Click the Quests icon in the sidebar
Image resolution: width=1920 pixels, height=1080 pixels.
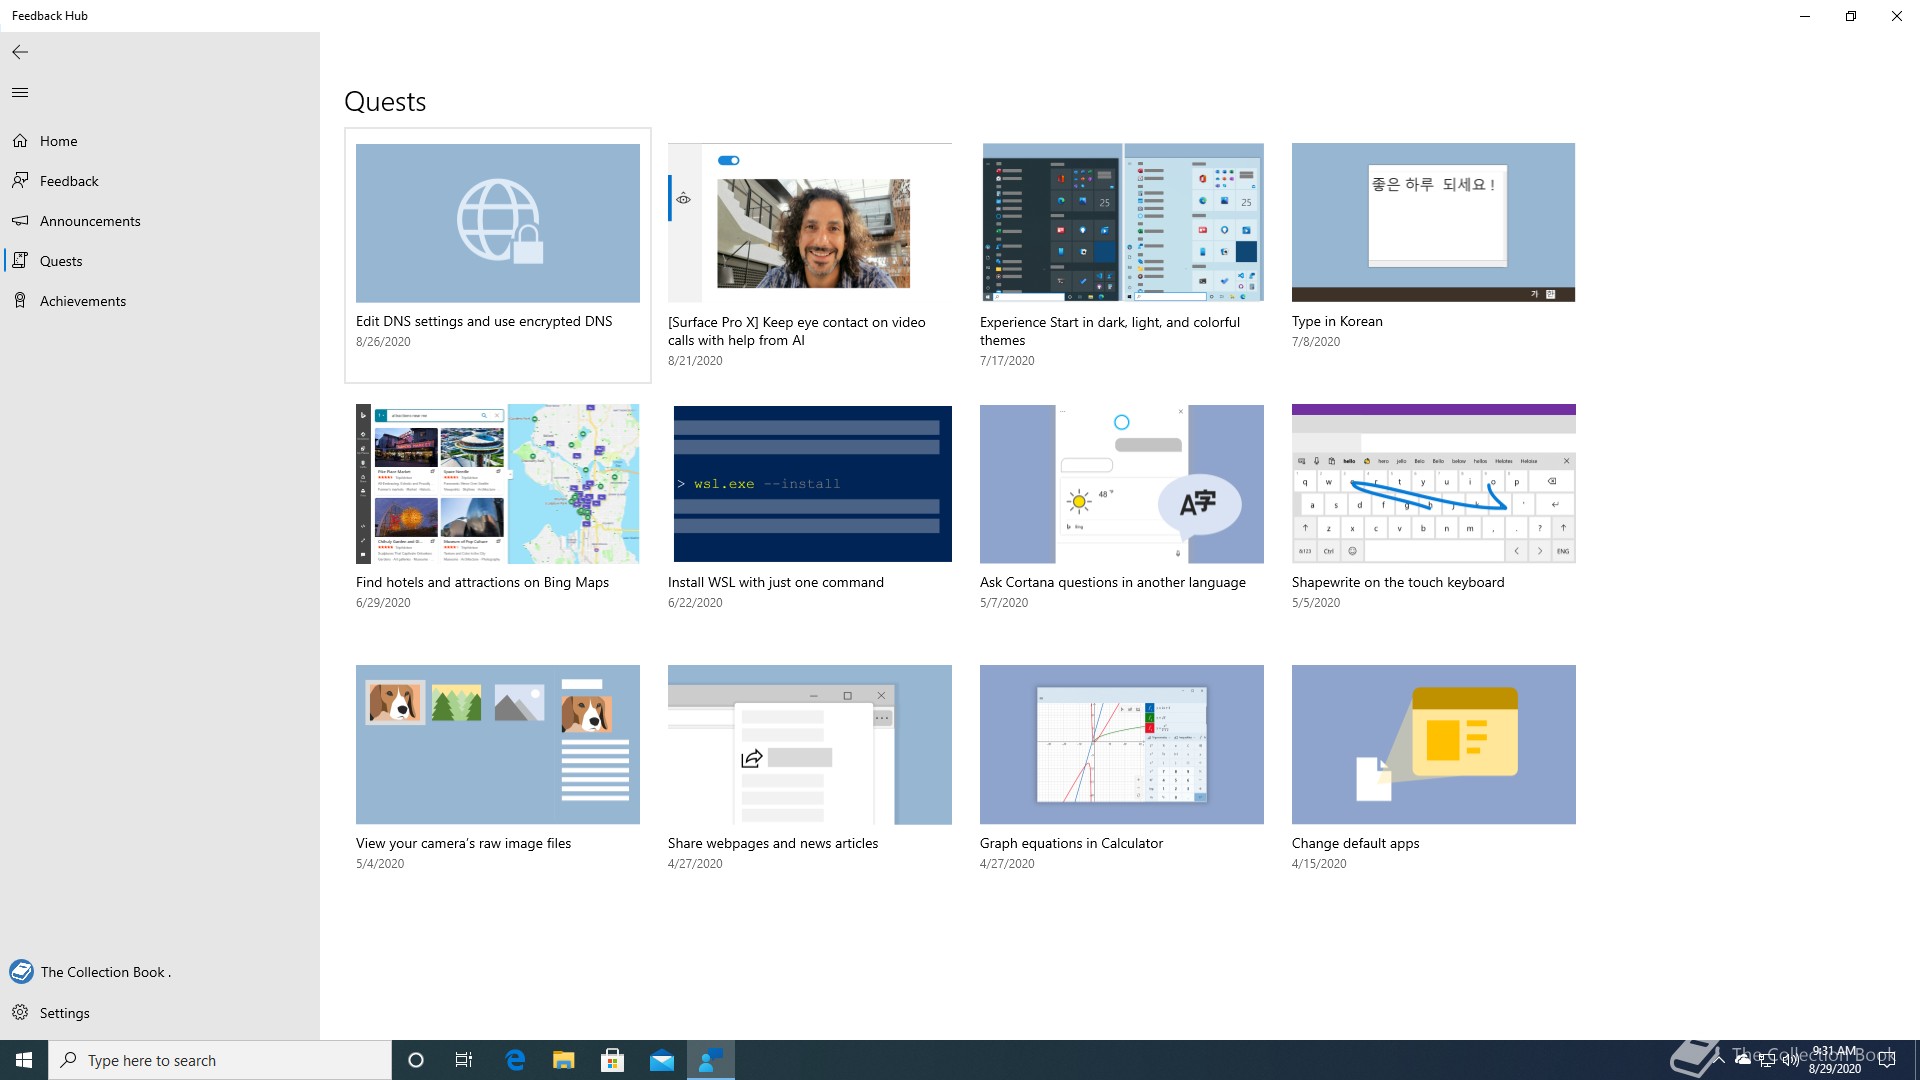pos(20,261)
